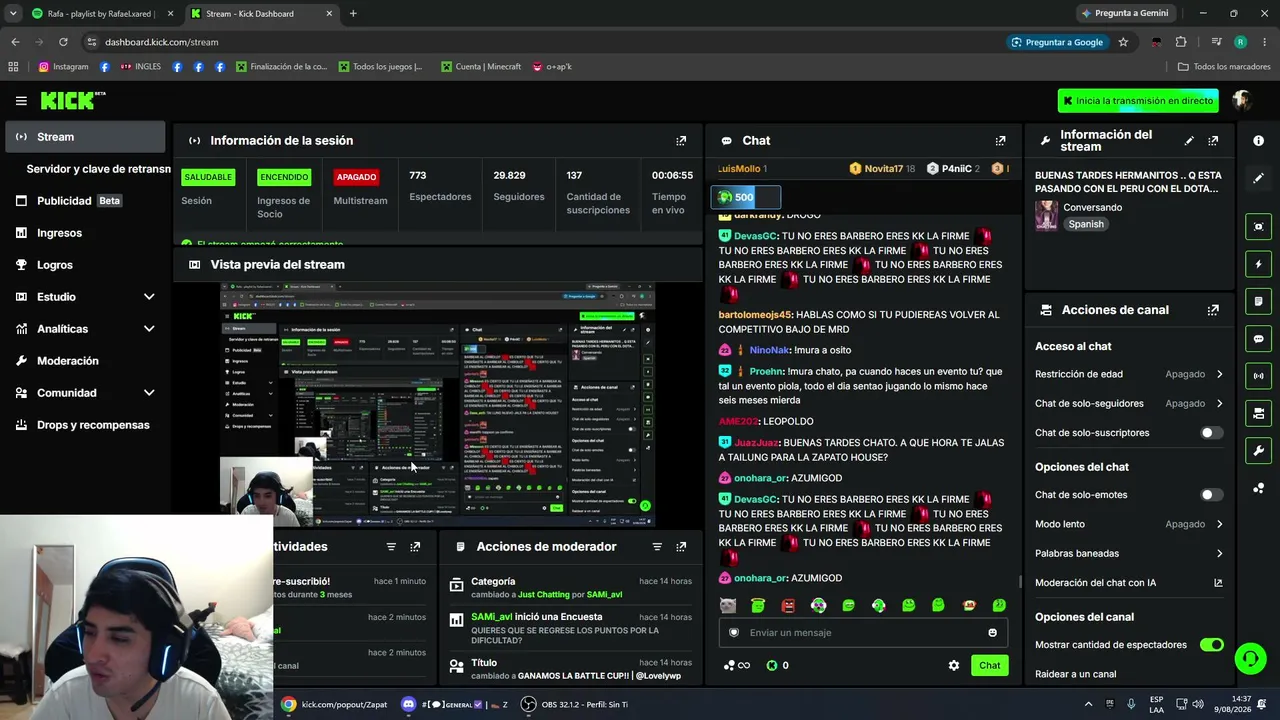Toggle the channel actions icon in the right rail

[x=1258, y=413]
